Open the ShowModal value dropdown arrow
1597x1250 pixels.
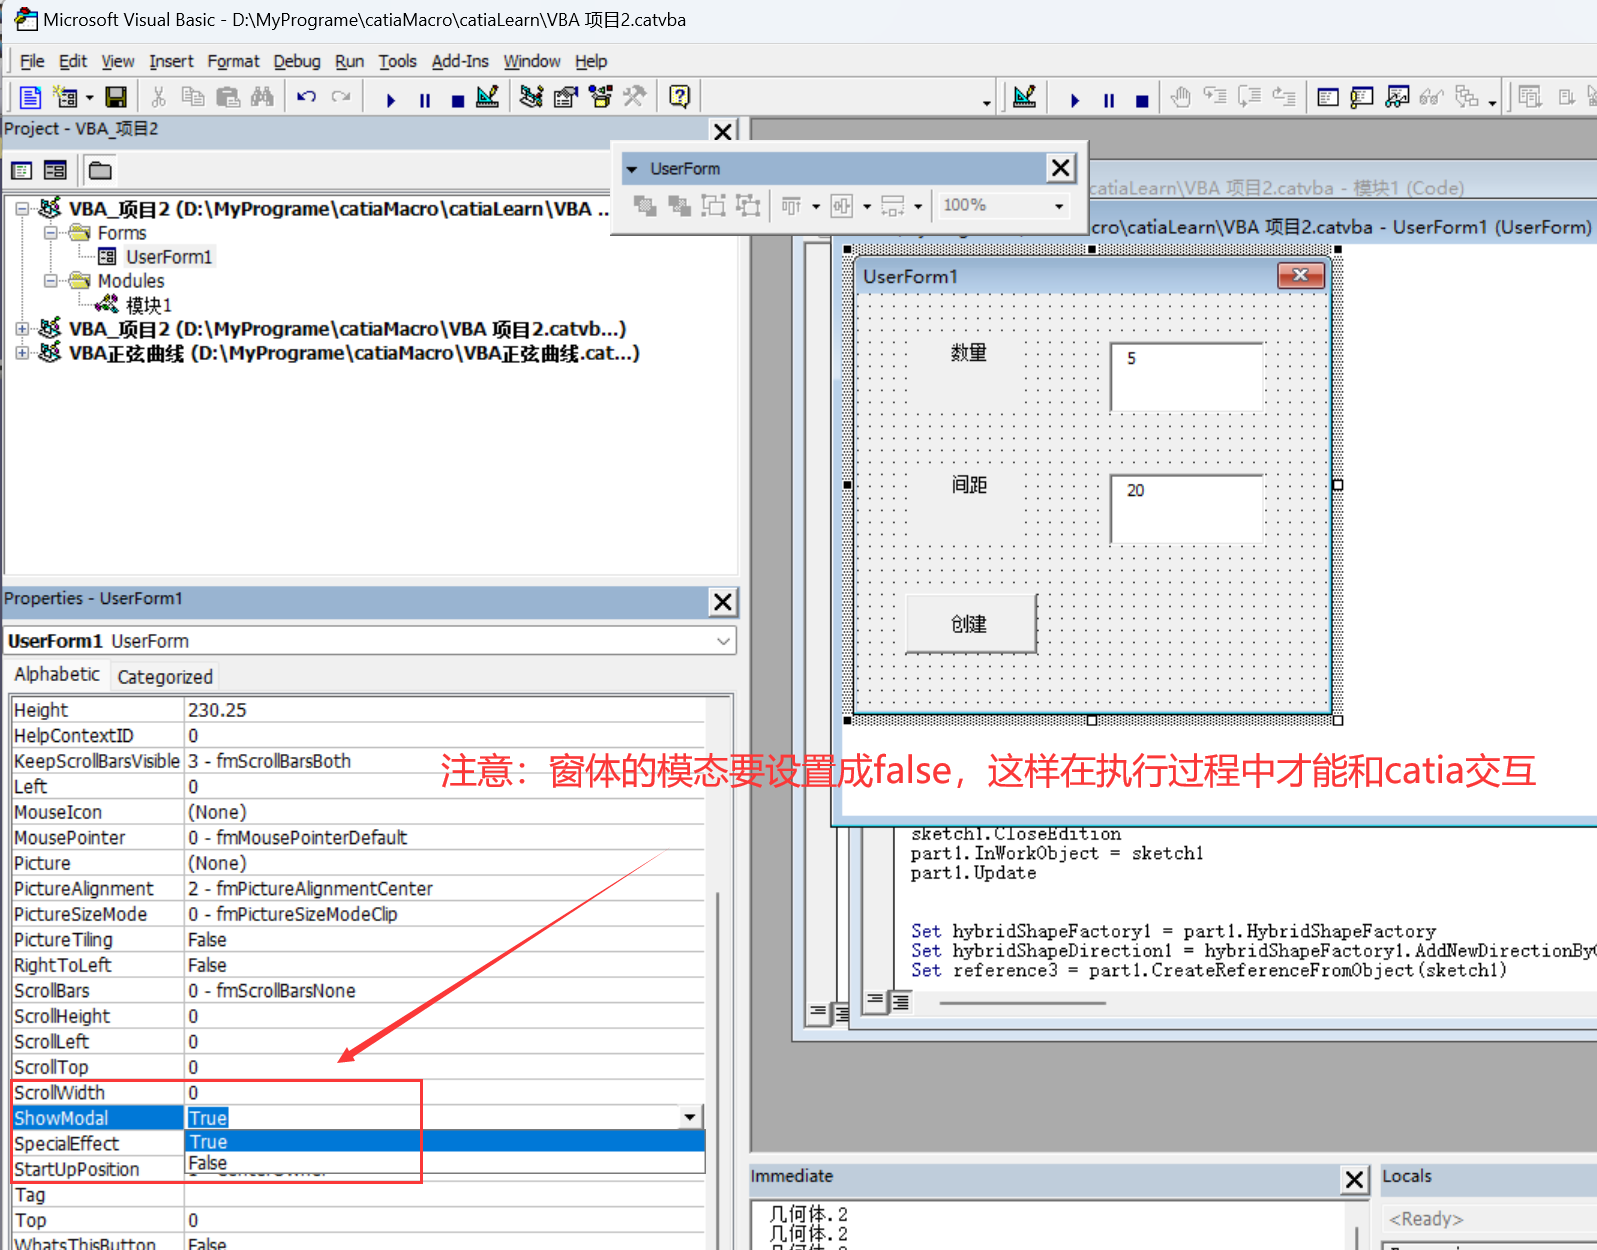coord(690,1117)
